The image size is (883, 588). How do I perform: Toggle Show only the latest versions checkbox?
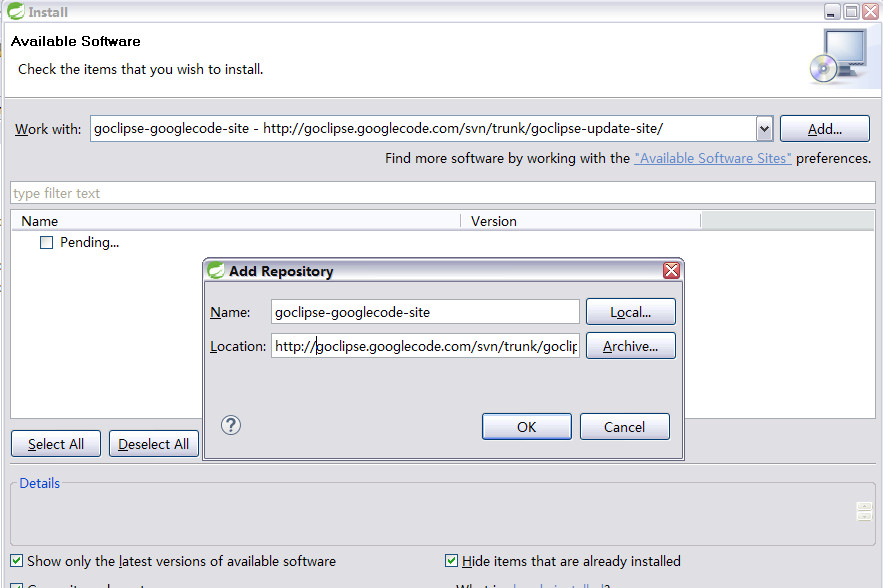pos(17,561)
